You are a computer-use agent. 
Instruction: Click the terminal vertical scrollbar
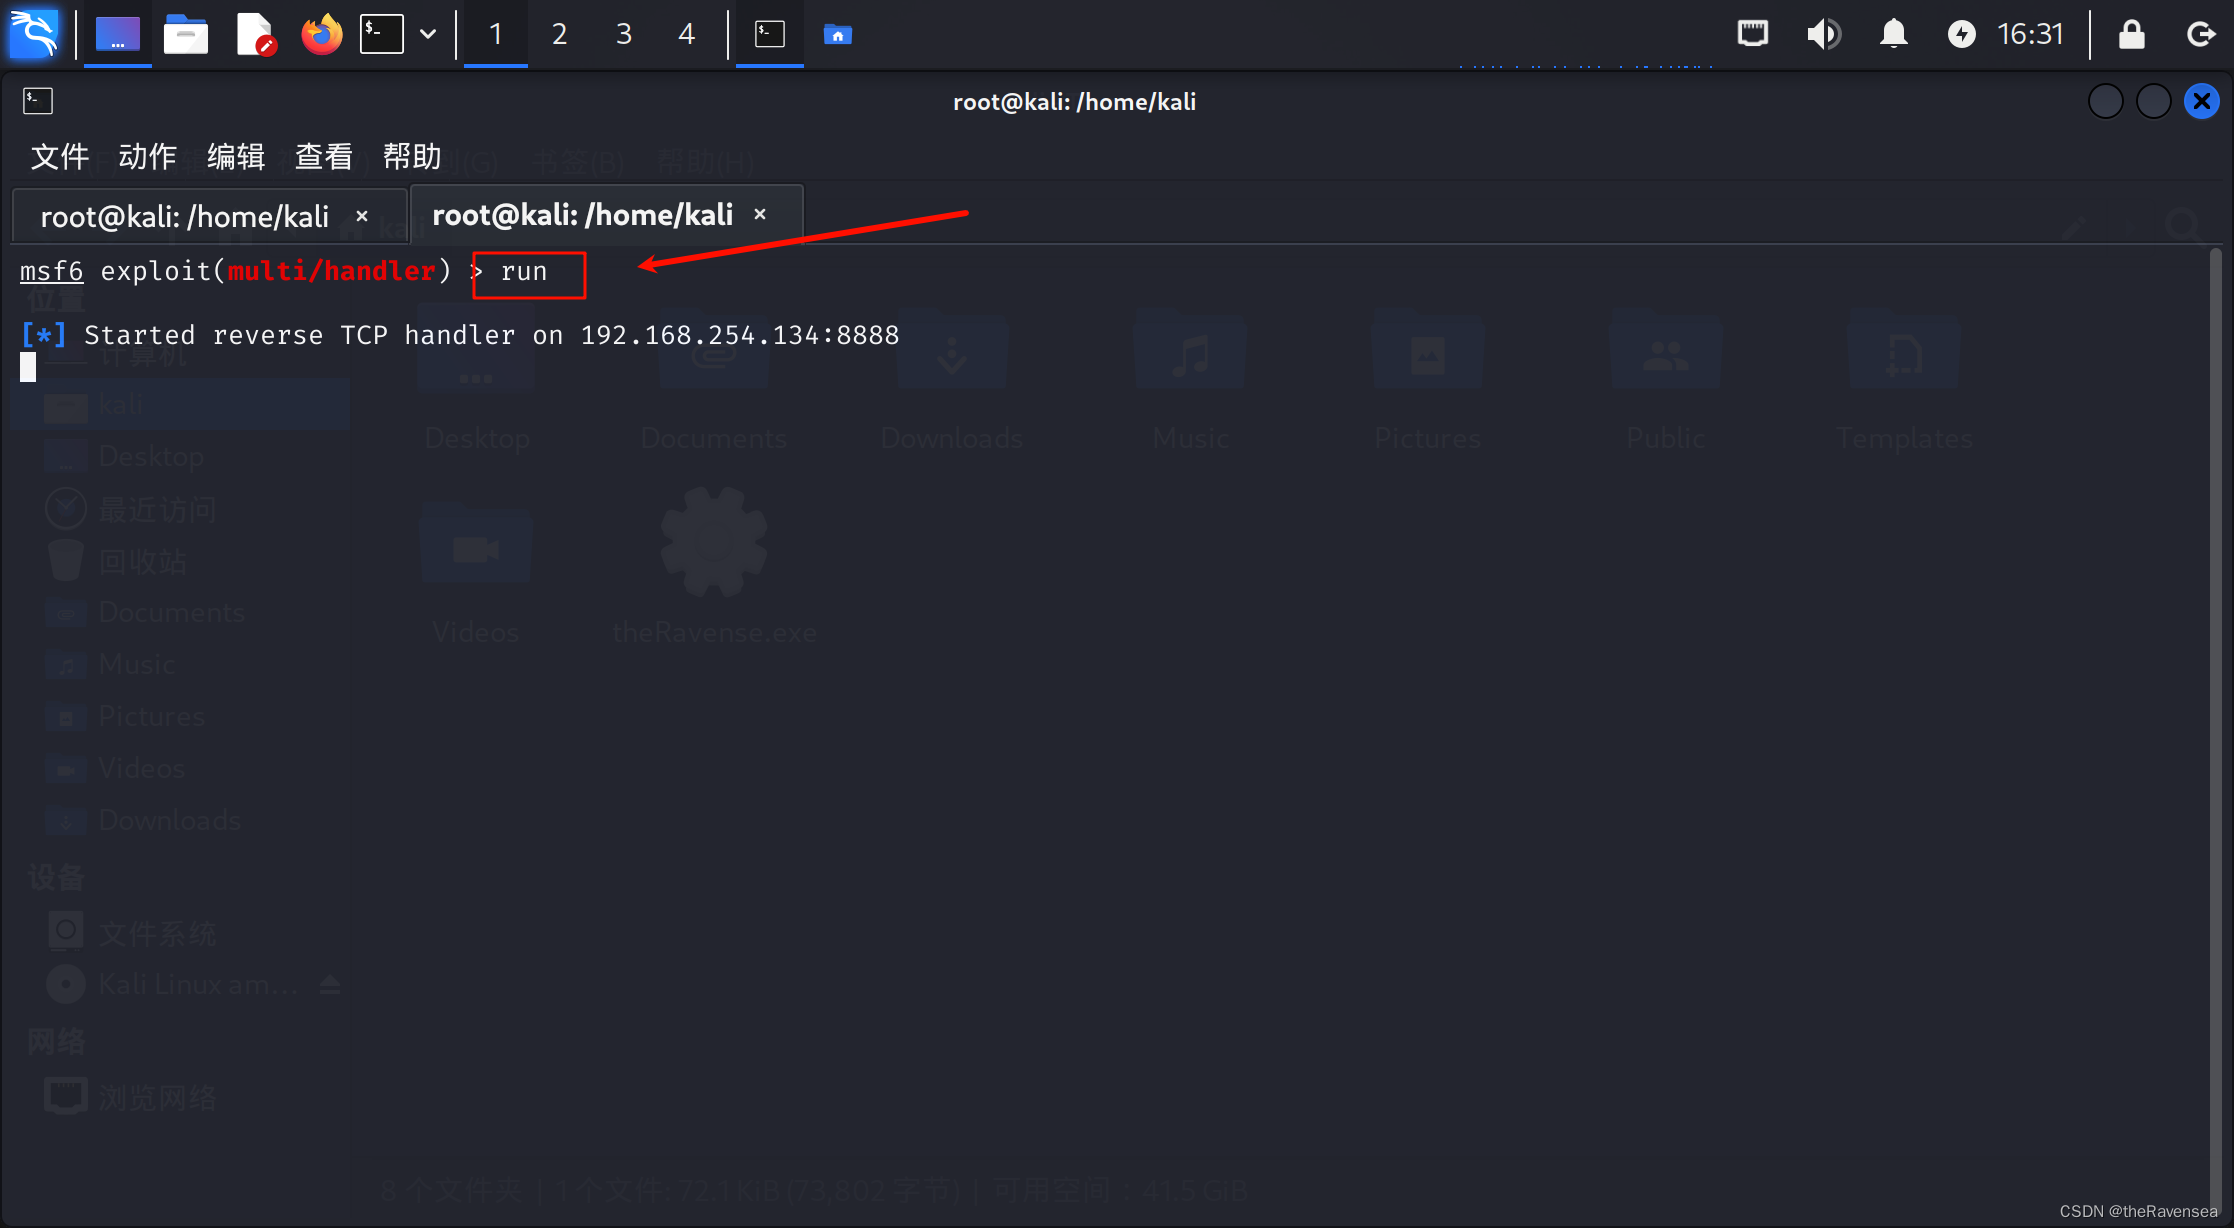point(2215,730)
